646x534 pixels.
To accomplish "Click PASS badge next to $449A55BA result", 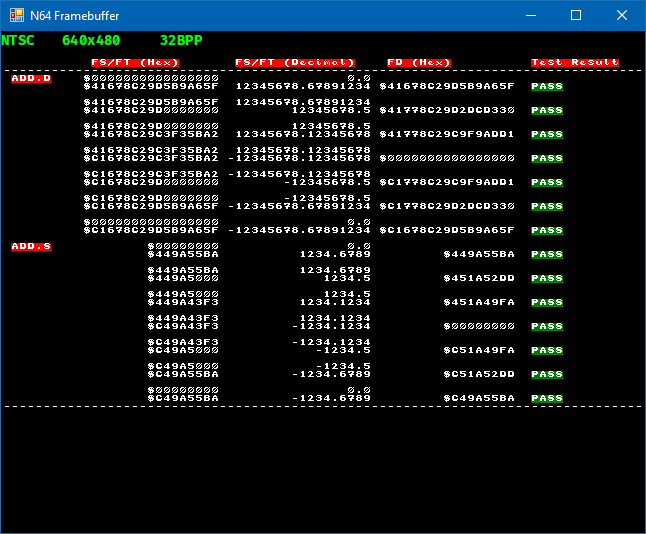I will 547,254.
